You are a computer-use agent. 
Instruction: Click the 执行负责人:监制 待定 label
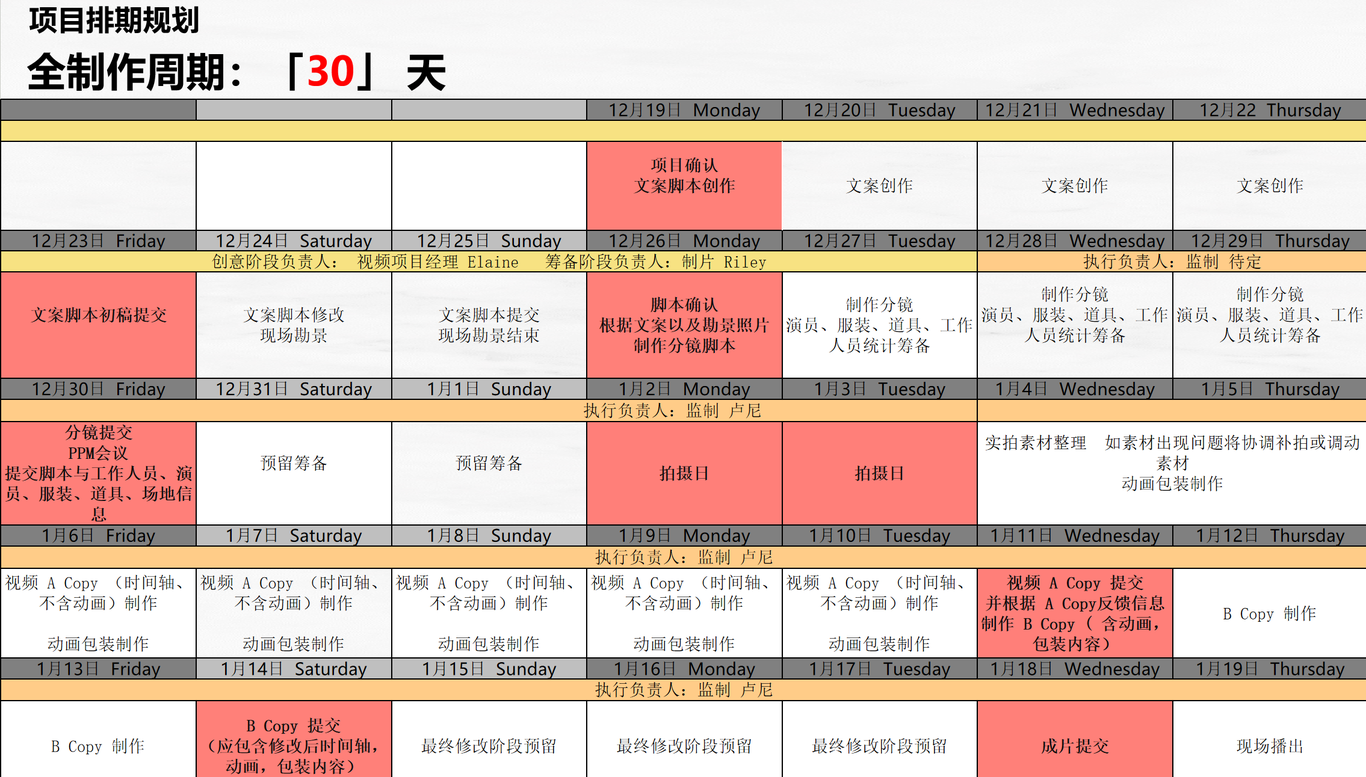[x=1172, y=262]
